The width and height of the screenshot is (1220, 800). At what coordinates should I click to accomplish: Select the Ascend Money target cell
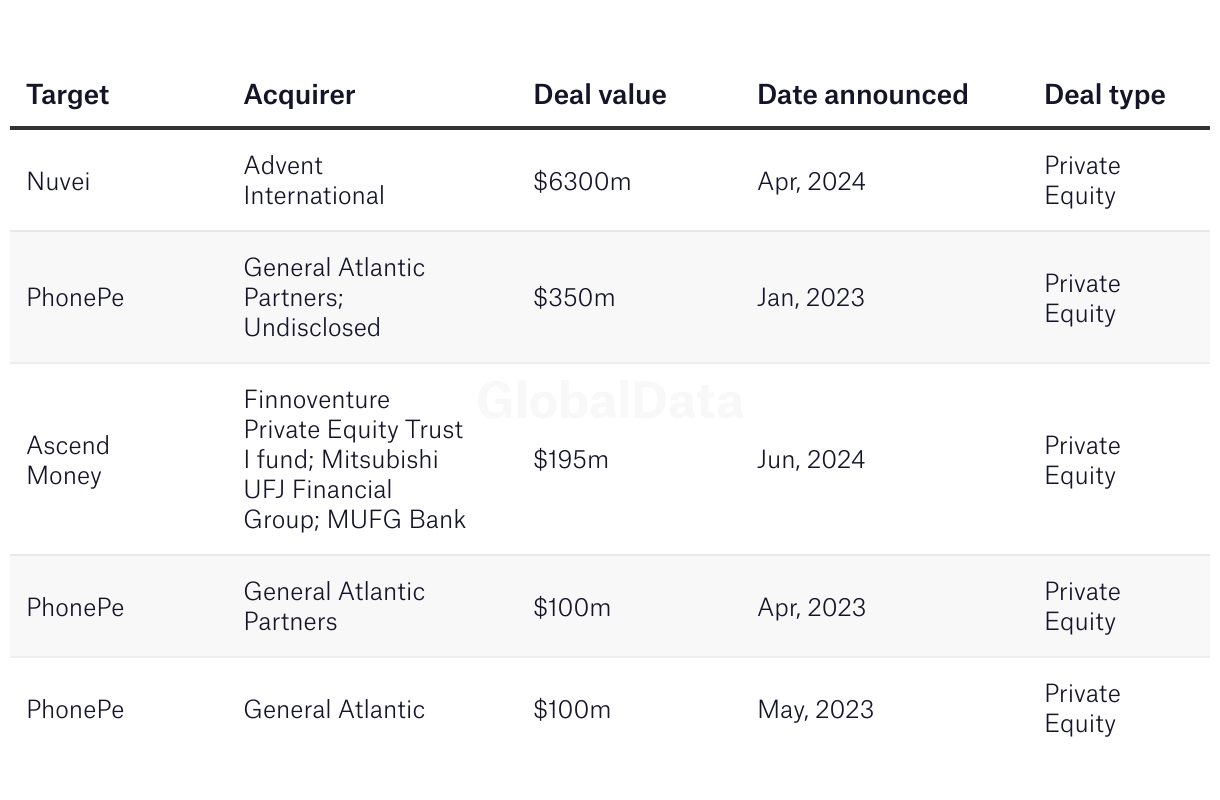point(68,460)
